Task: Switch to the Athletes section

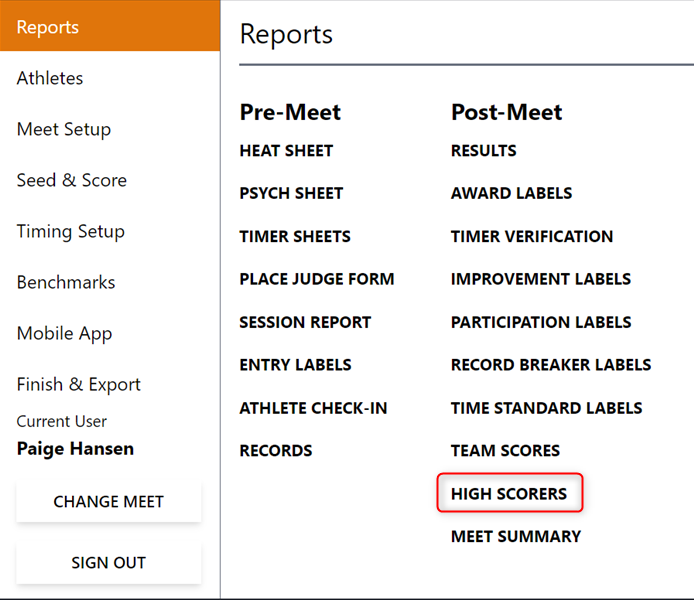Action: click(x=50, y=78)
